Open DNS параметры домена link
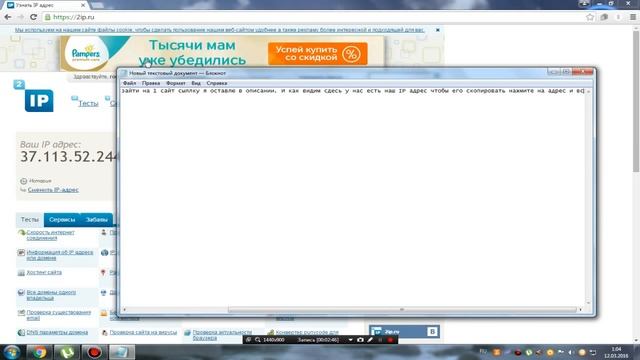The width and height of the screenshot is (640, 360). coord(57,332)
